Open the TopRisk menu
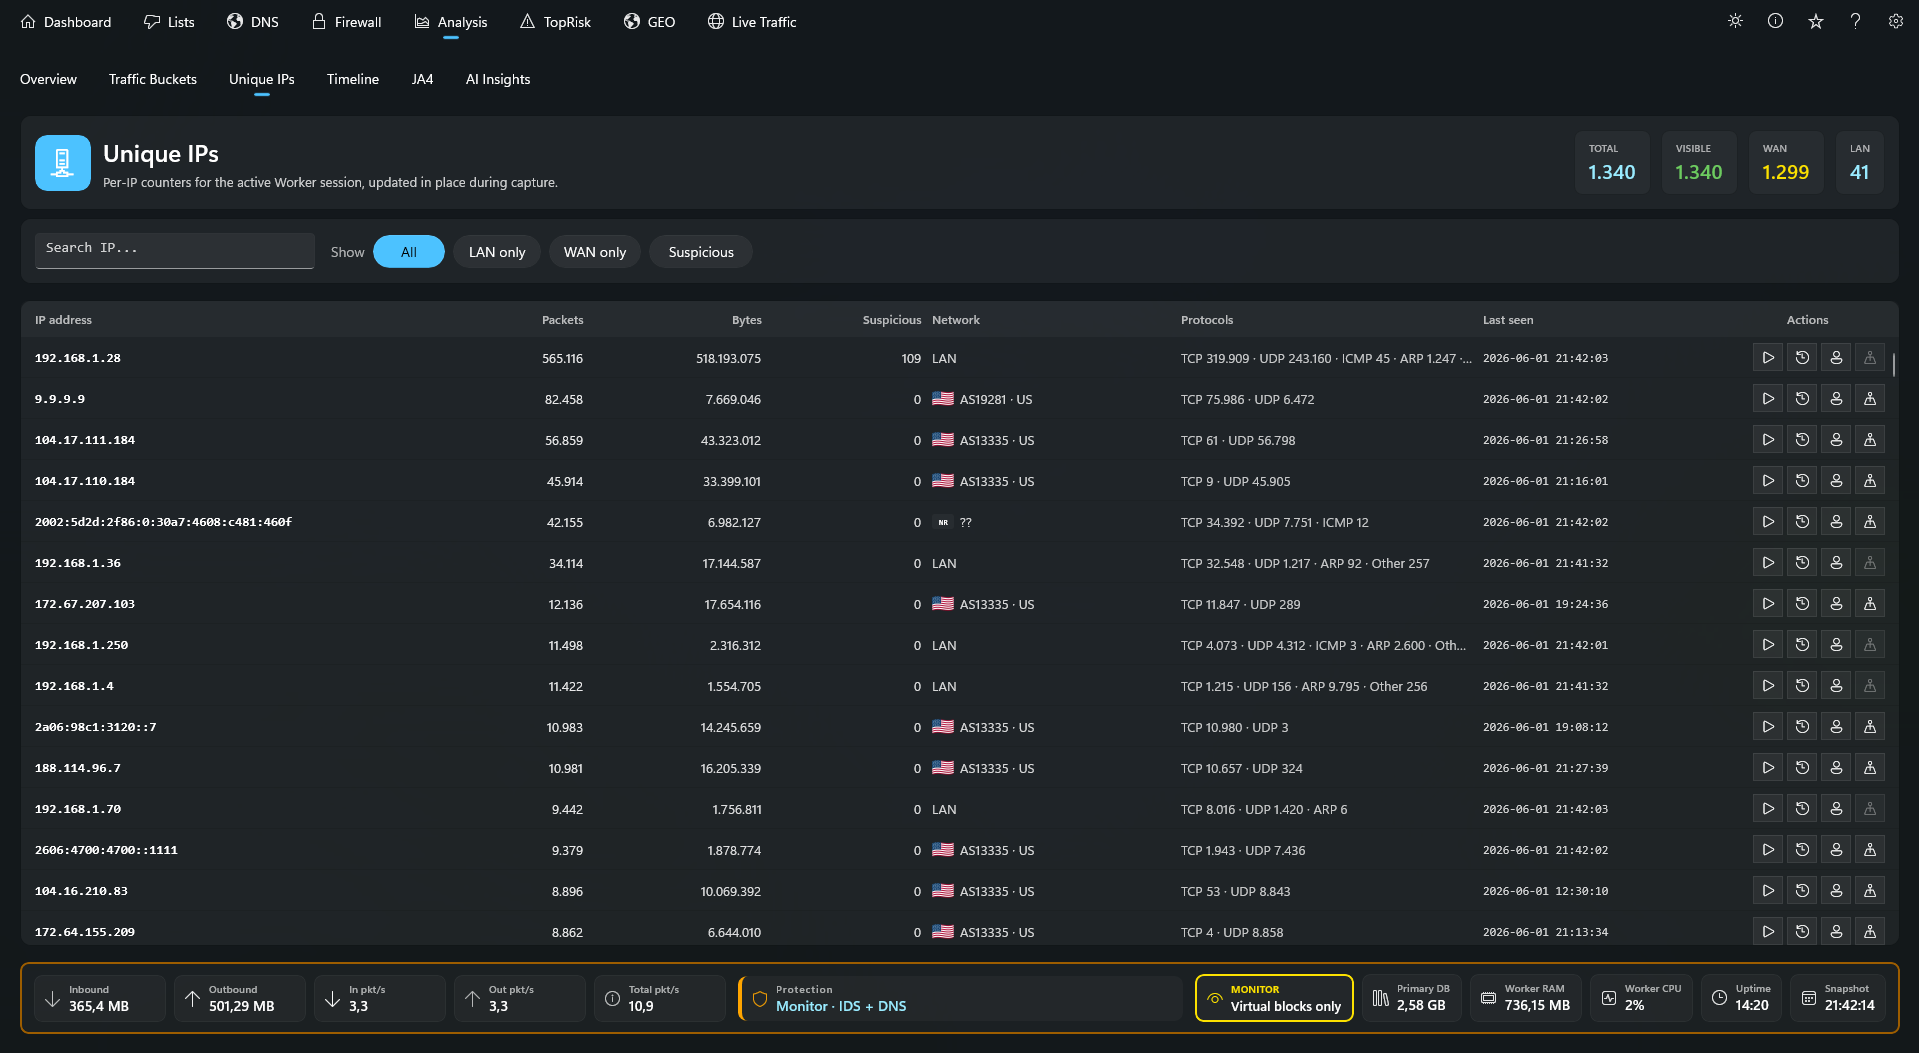This screenshot has width=1919, height=1053. pos(555,22)
